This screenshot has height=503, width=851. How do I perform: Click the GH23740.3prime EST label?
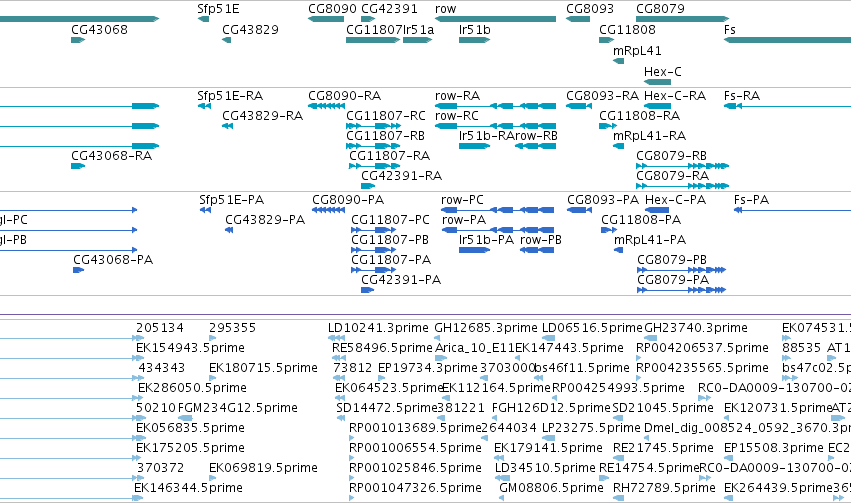tap(696, 328)
